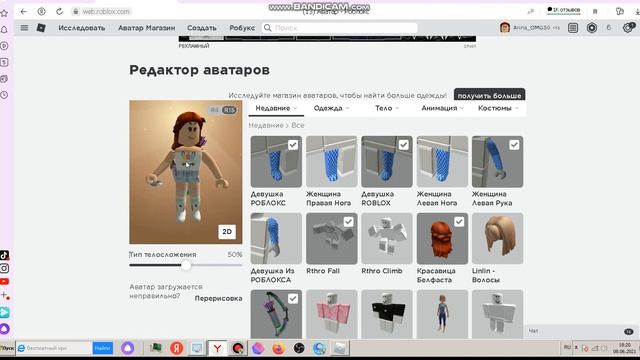Expand the Тело dropdown tab
This screenshot has height=360, width=640.
click(387, 108)
